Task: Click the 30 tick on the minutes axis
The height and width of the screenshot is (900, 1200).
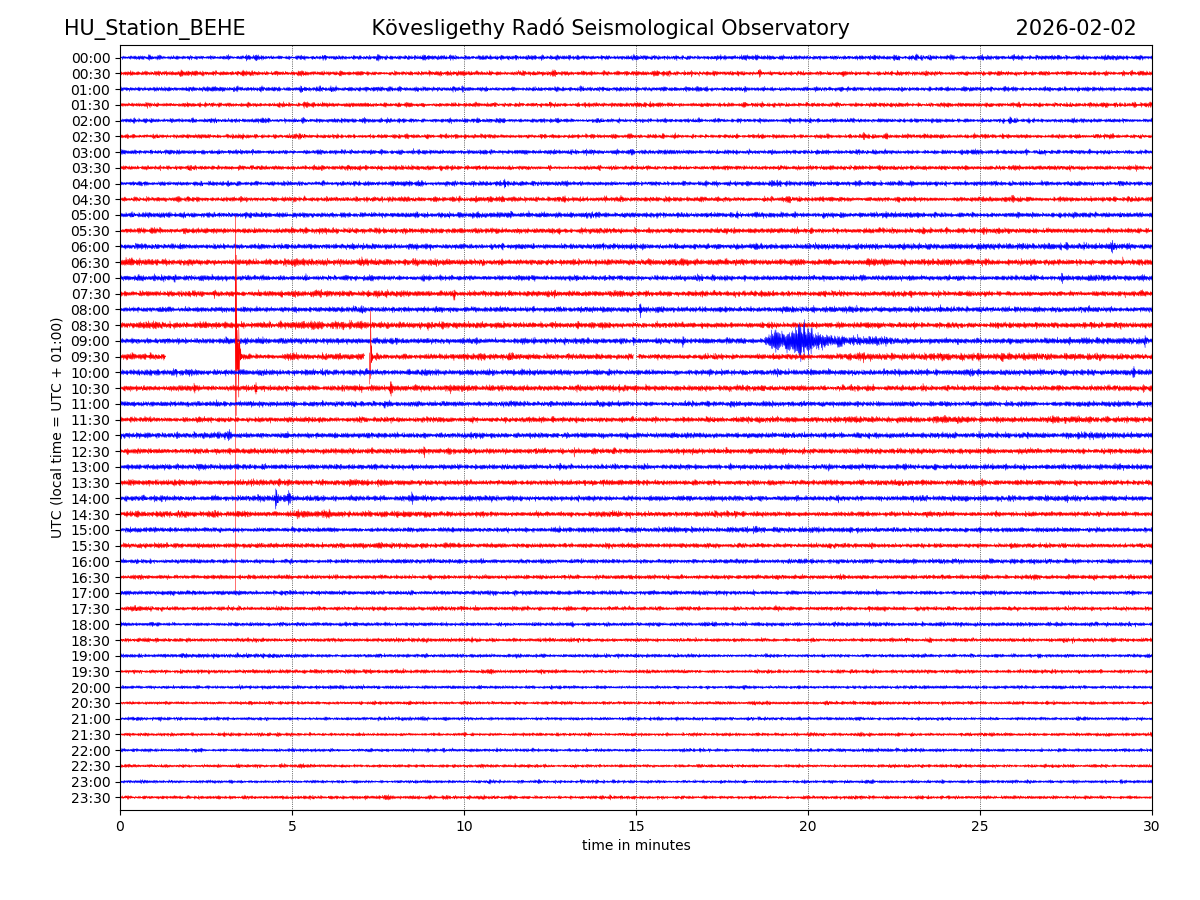Action: click(1152, 827)
